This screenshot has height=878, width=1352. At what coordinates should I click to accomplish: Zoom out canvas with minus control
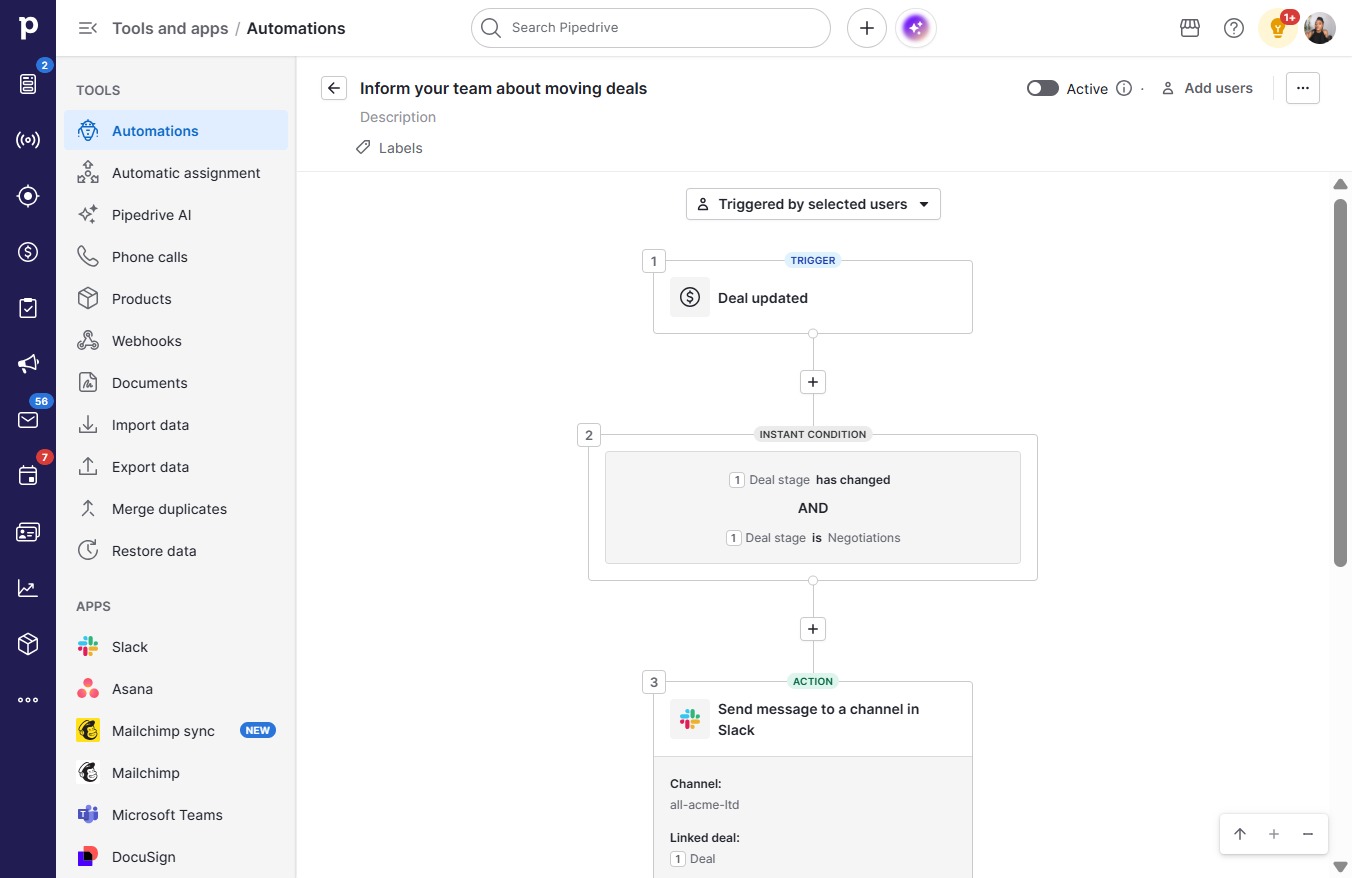pos(1308,834)
